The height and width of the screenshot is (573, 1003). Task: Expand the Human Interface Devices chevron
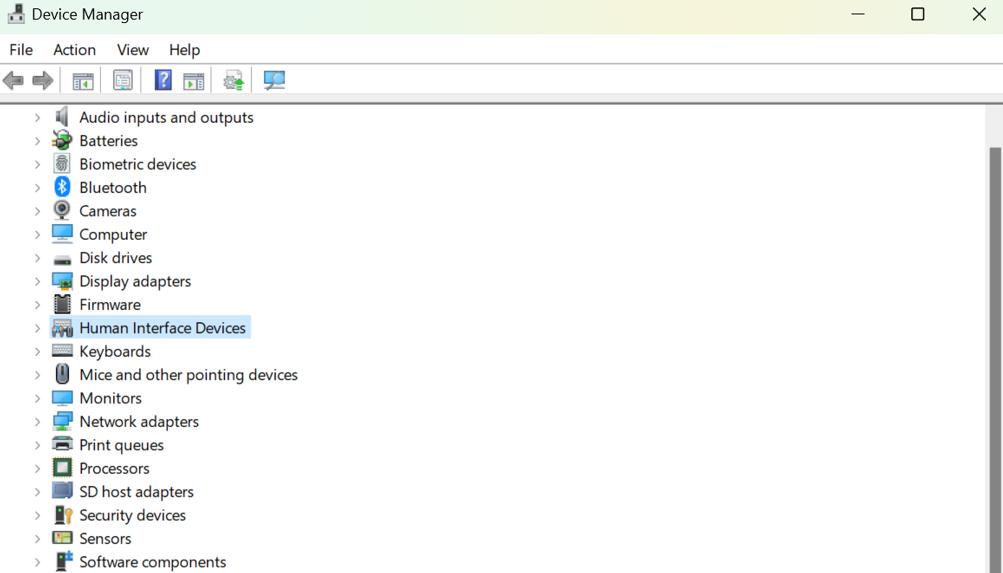pos(38,328)
